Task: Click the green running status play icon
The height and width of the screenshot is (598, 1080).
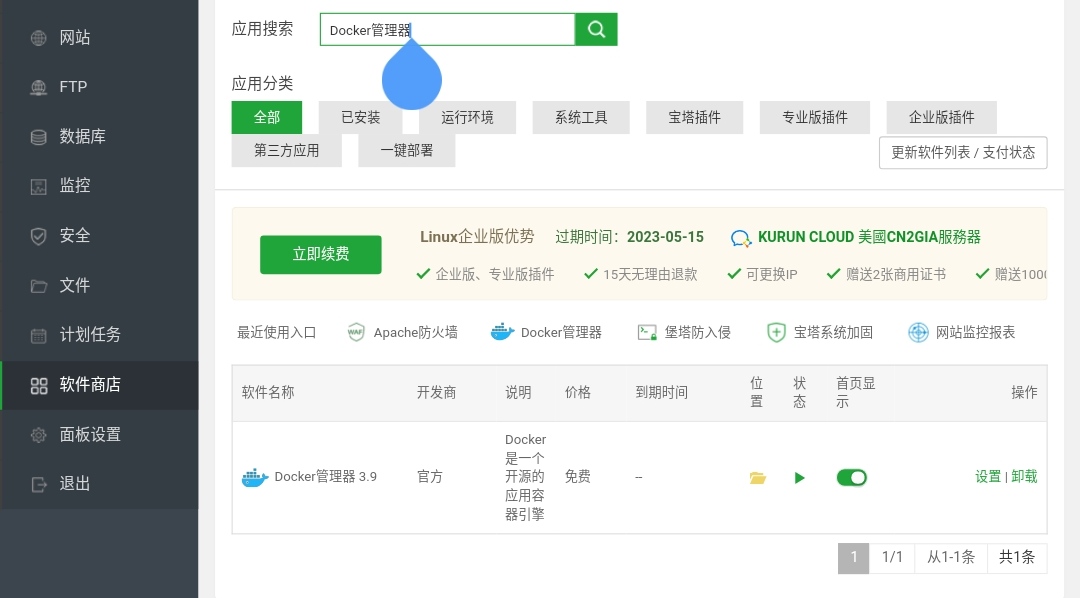Action: pos(800,477)
